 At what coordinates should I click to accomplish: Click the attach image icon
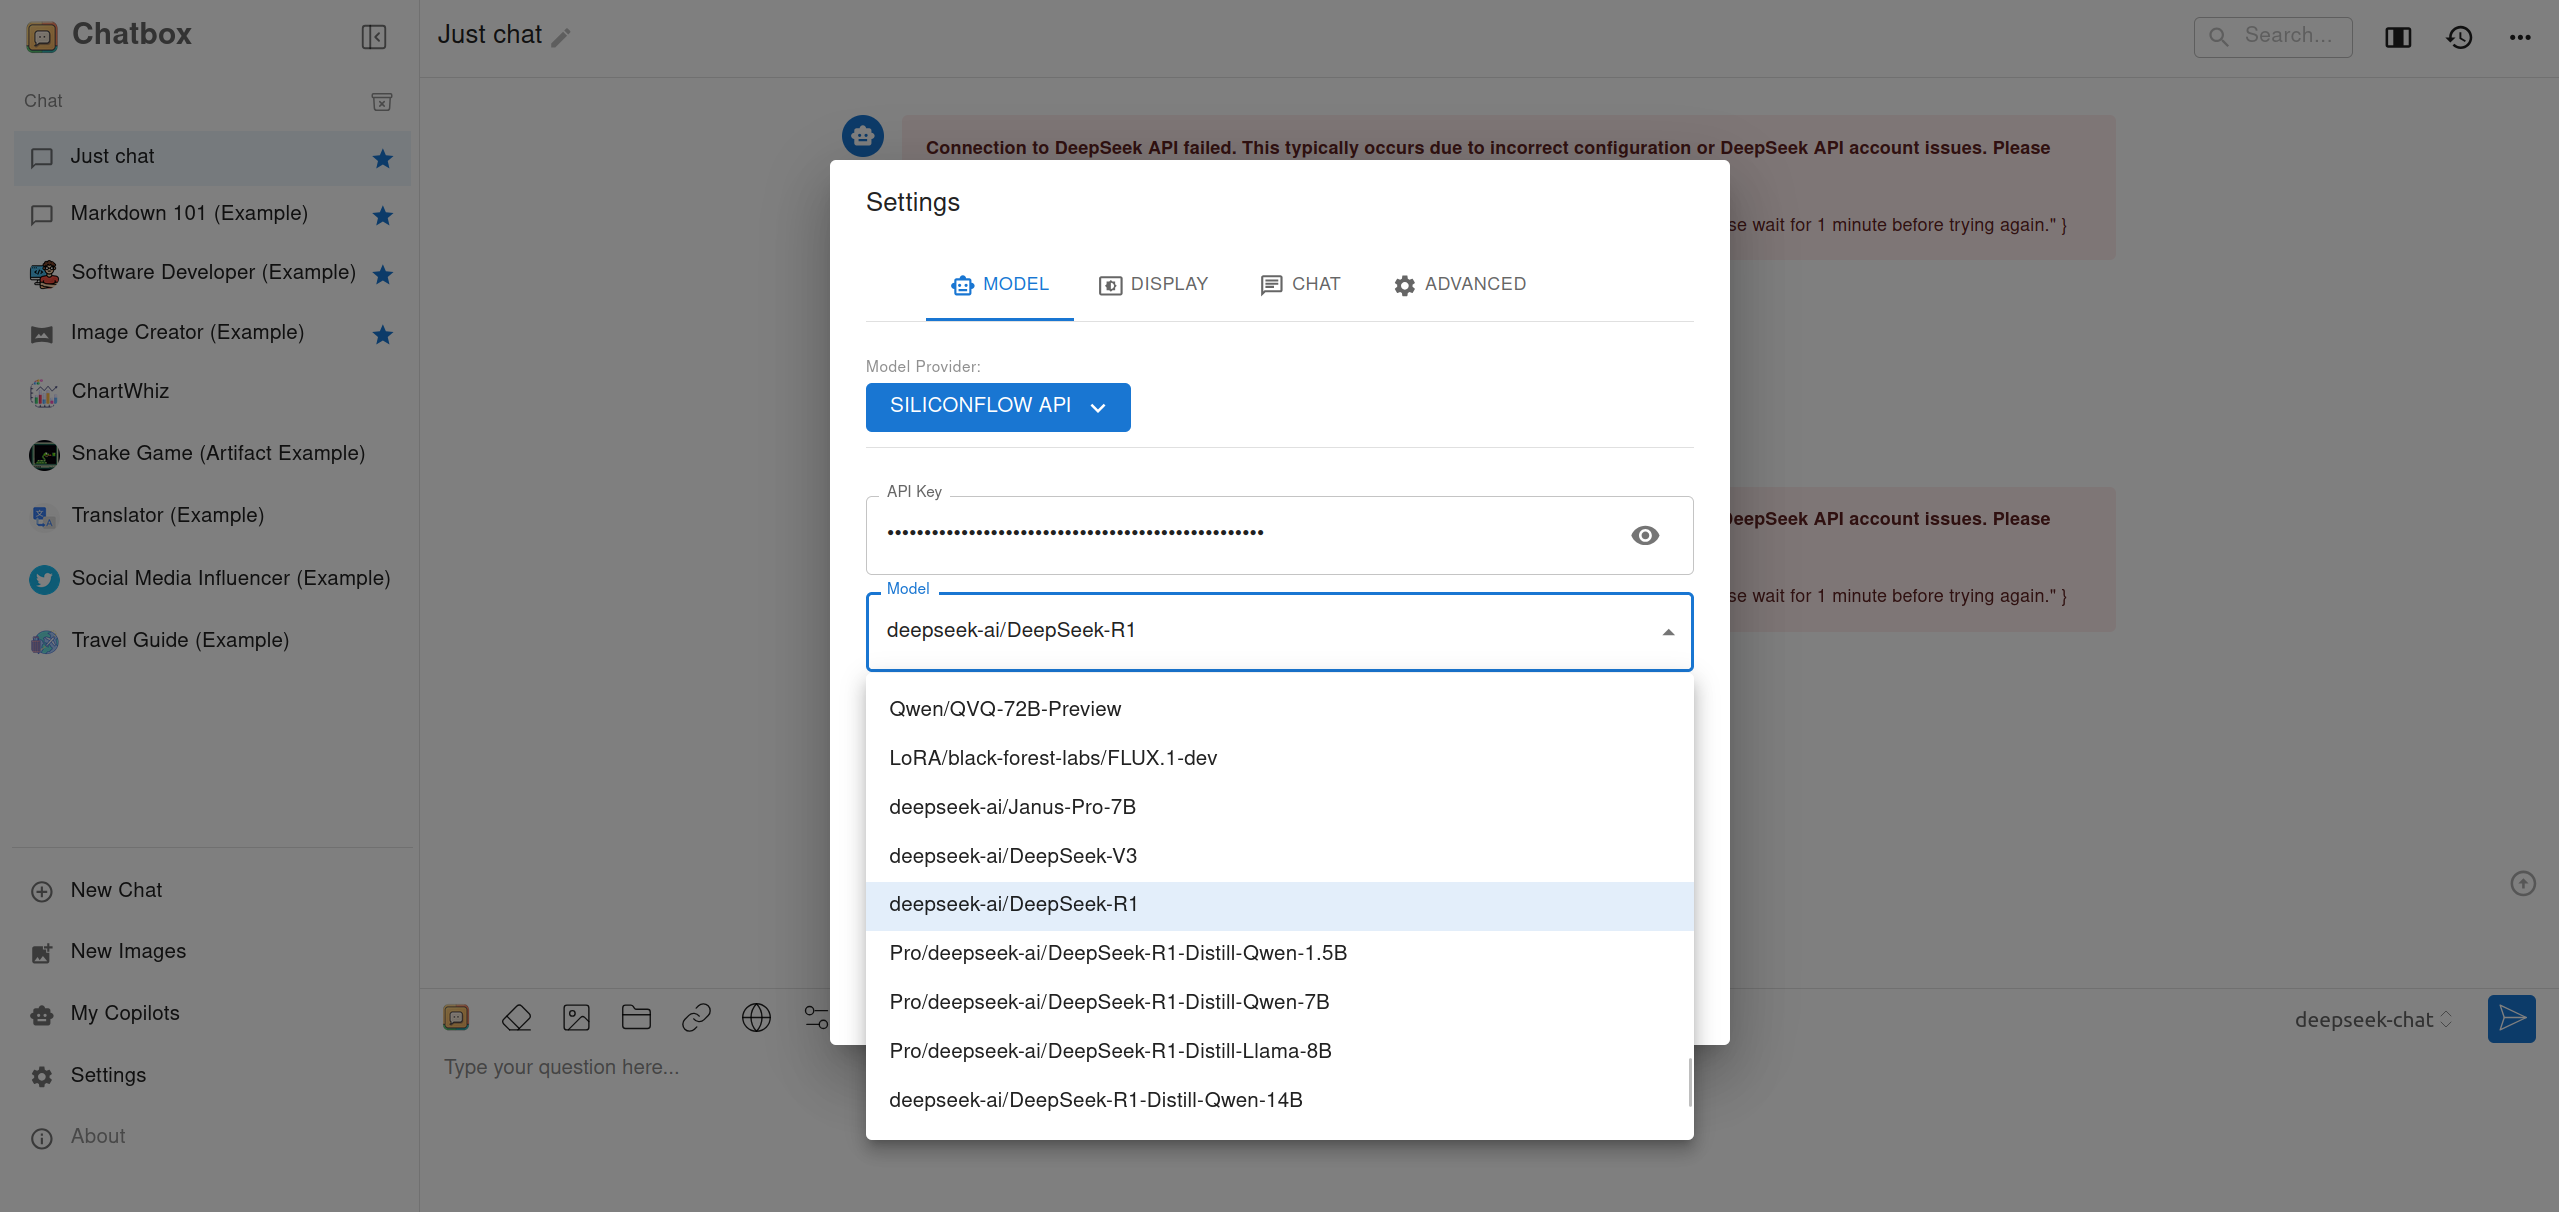[576, 1018]
